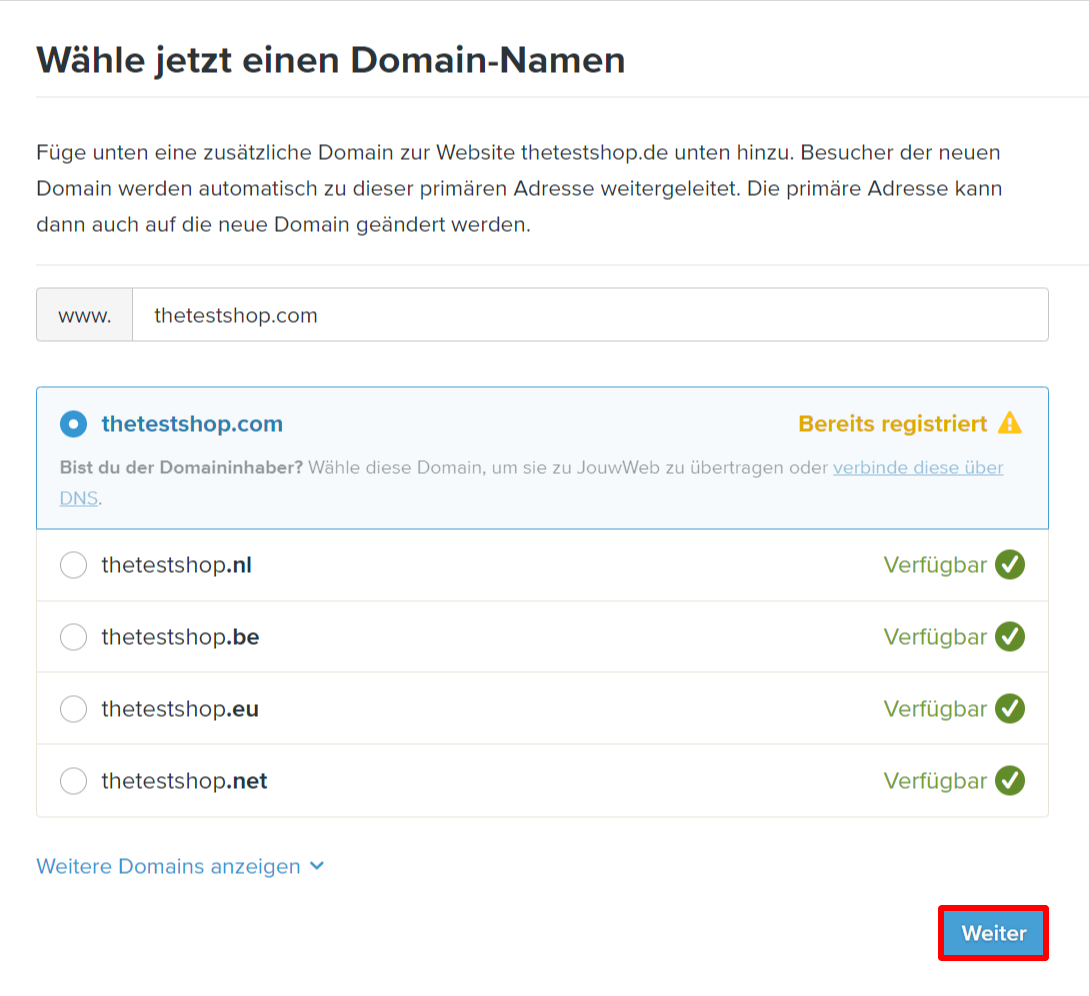Open the 'verbinde diese über DNS' link
1089x996 pixels.
click(x=917, y=468)
